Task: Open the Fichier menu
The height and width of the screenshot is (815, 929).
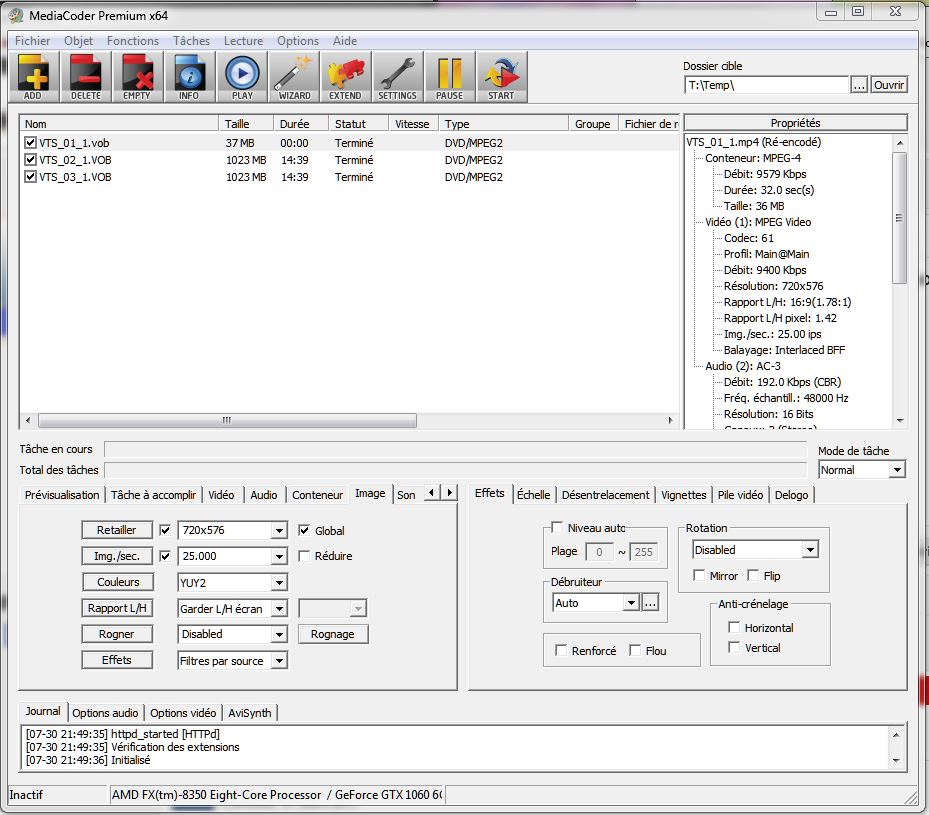Action: [x=33, y=41]
